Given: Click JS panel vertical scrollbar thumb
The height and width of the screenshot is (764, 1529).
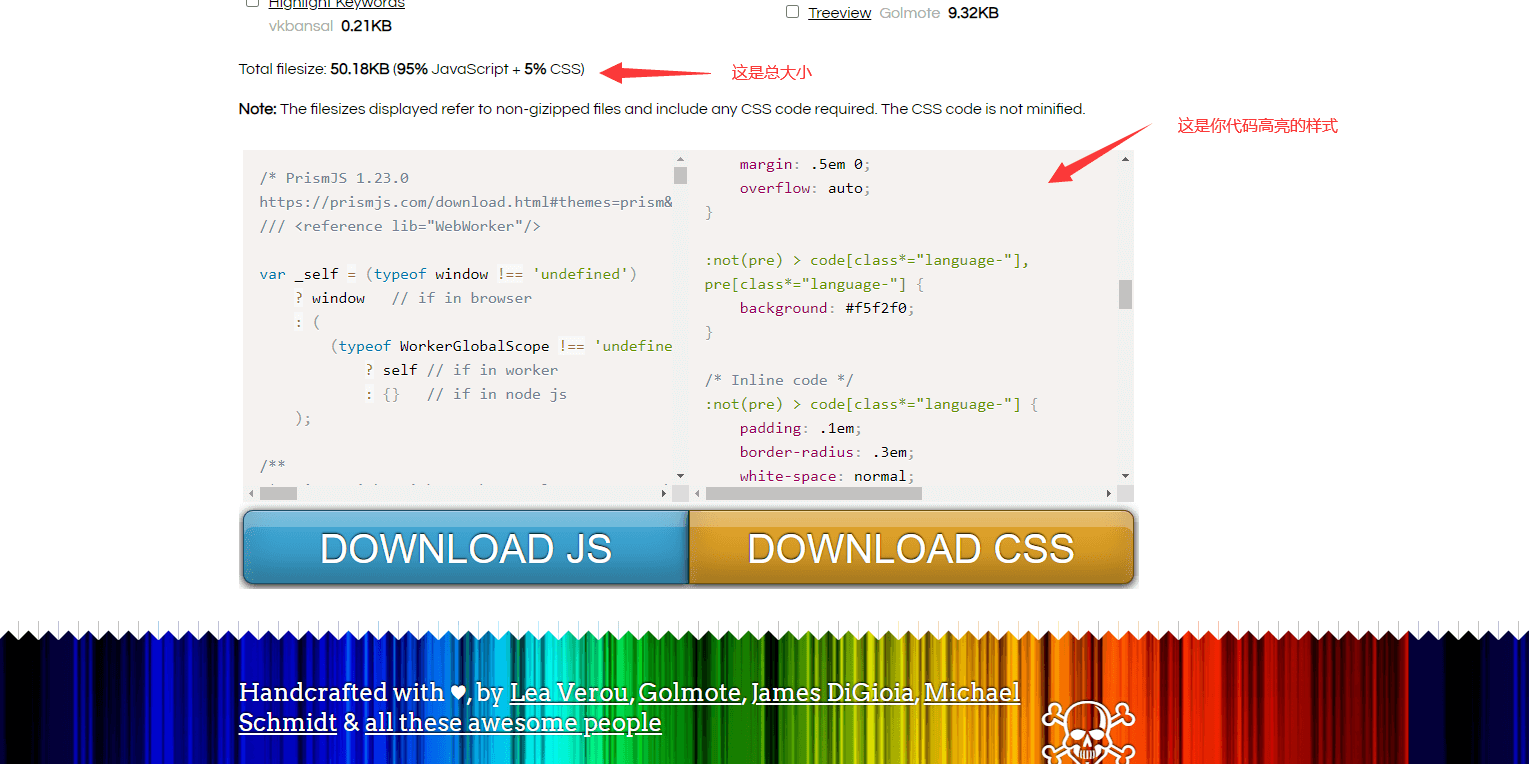Looking at the screenshot, I should (680, 176).
